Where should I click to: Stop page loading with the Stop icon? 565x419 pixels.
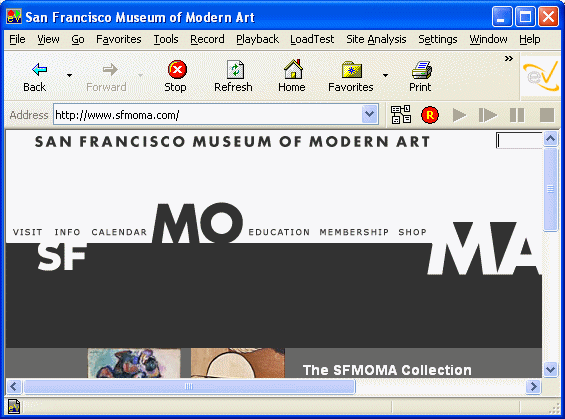click(x=177, y=69)
